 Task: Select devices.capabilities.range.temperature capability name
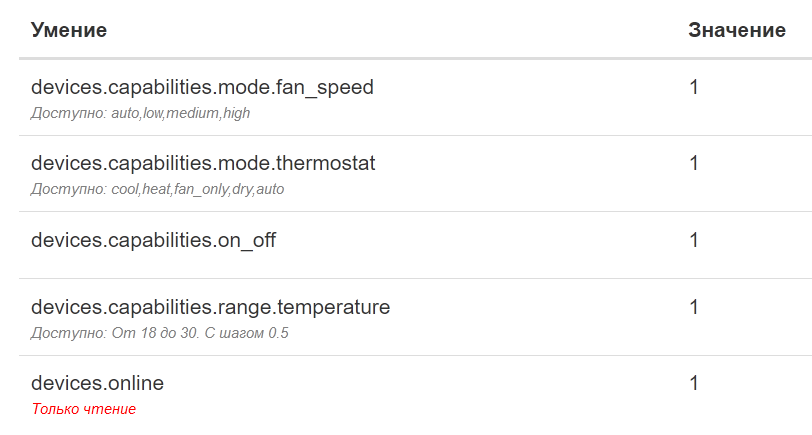[x=210, y=307]
